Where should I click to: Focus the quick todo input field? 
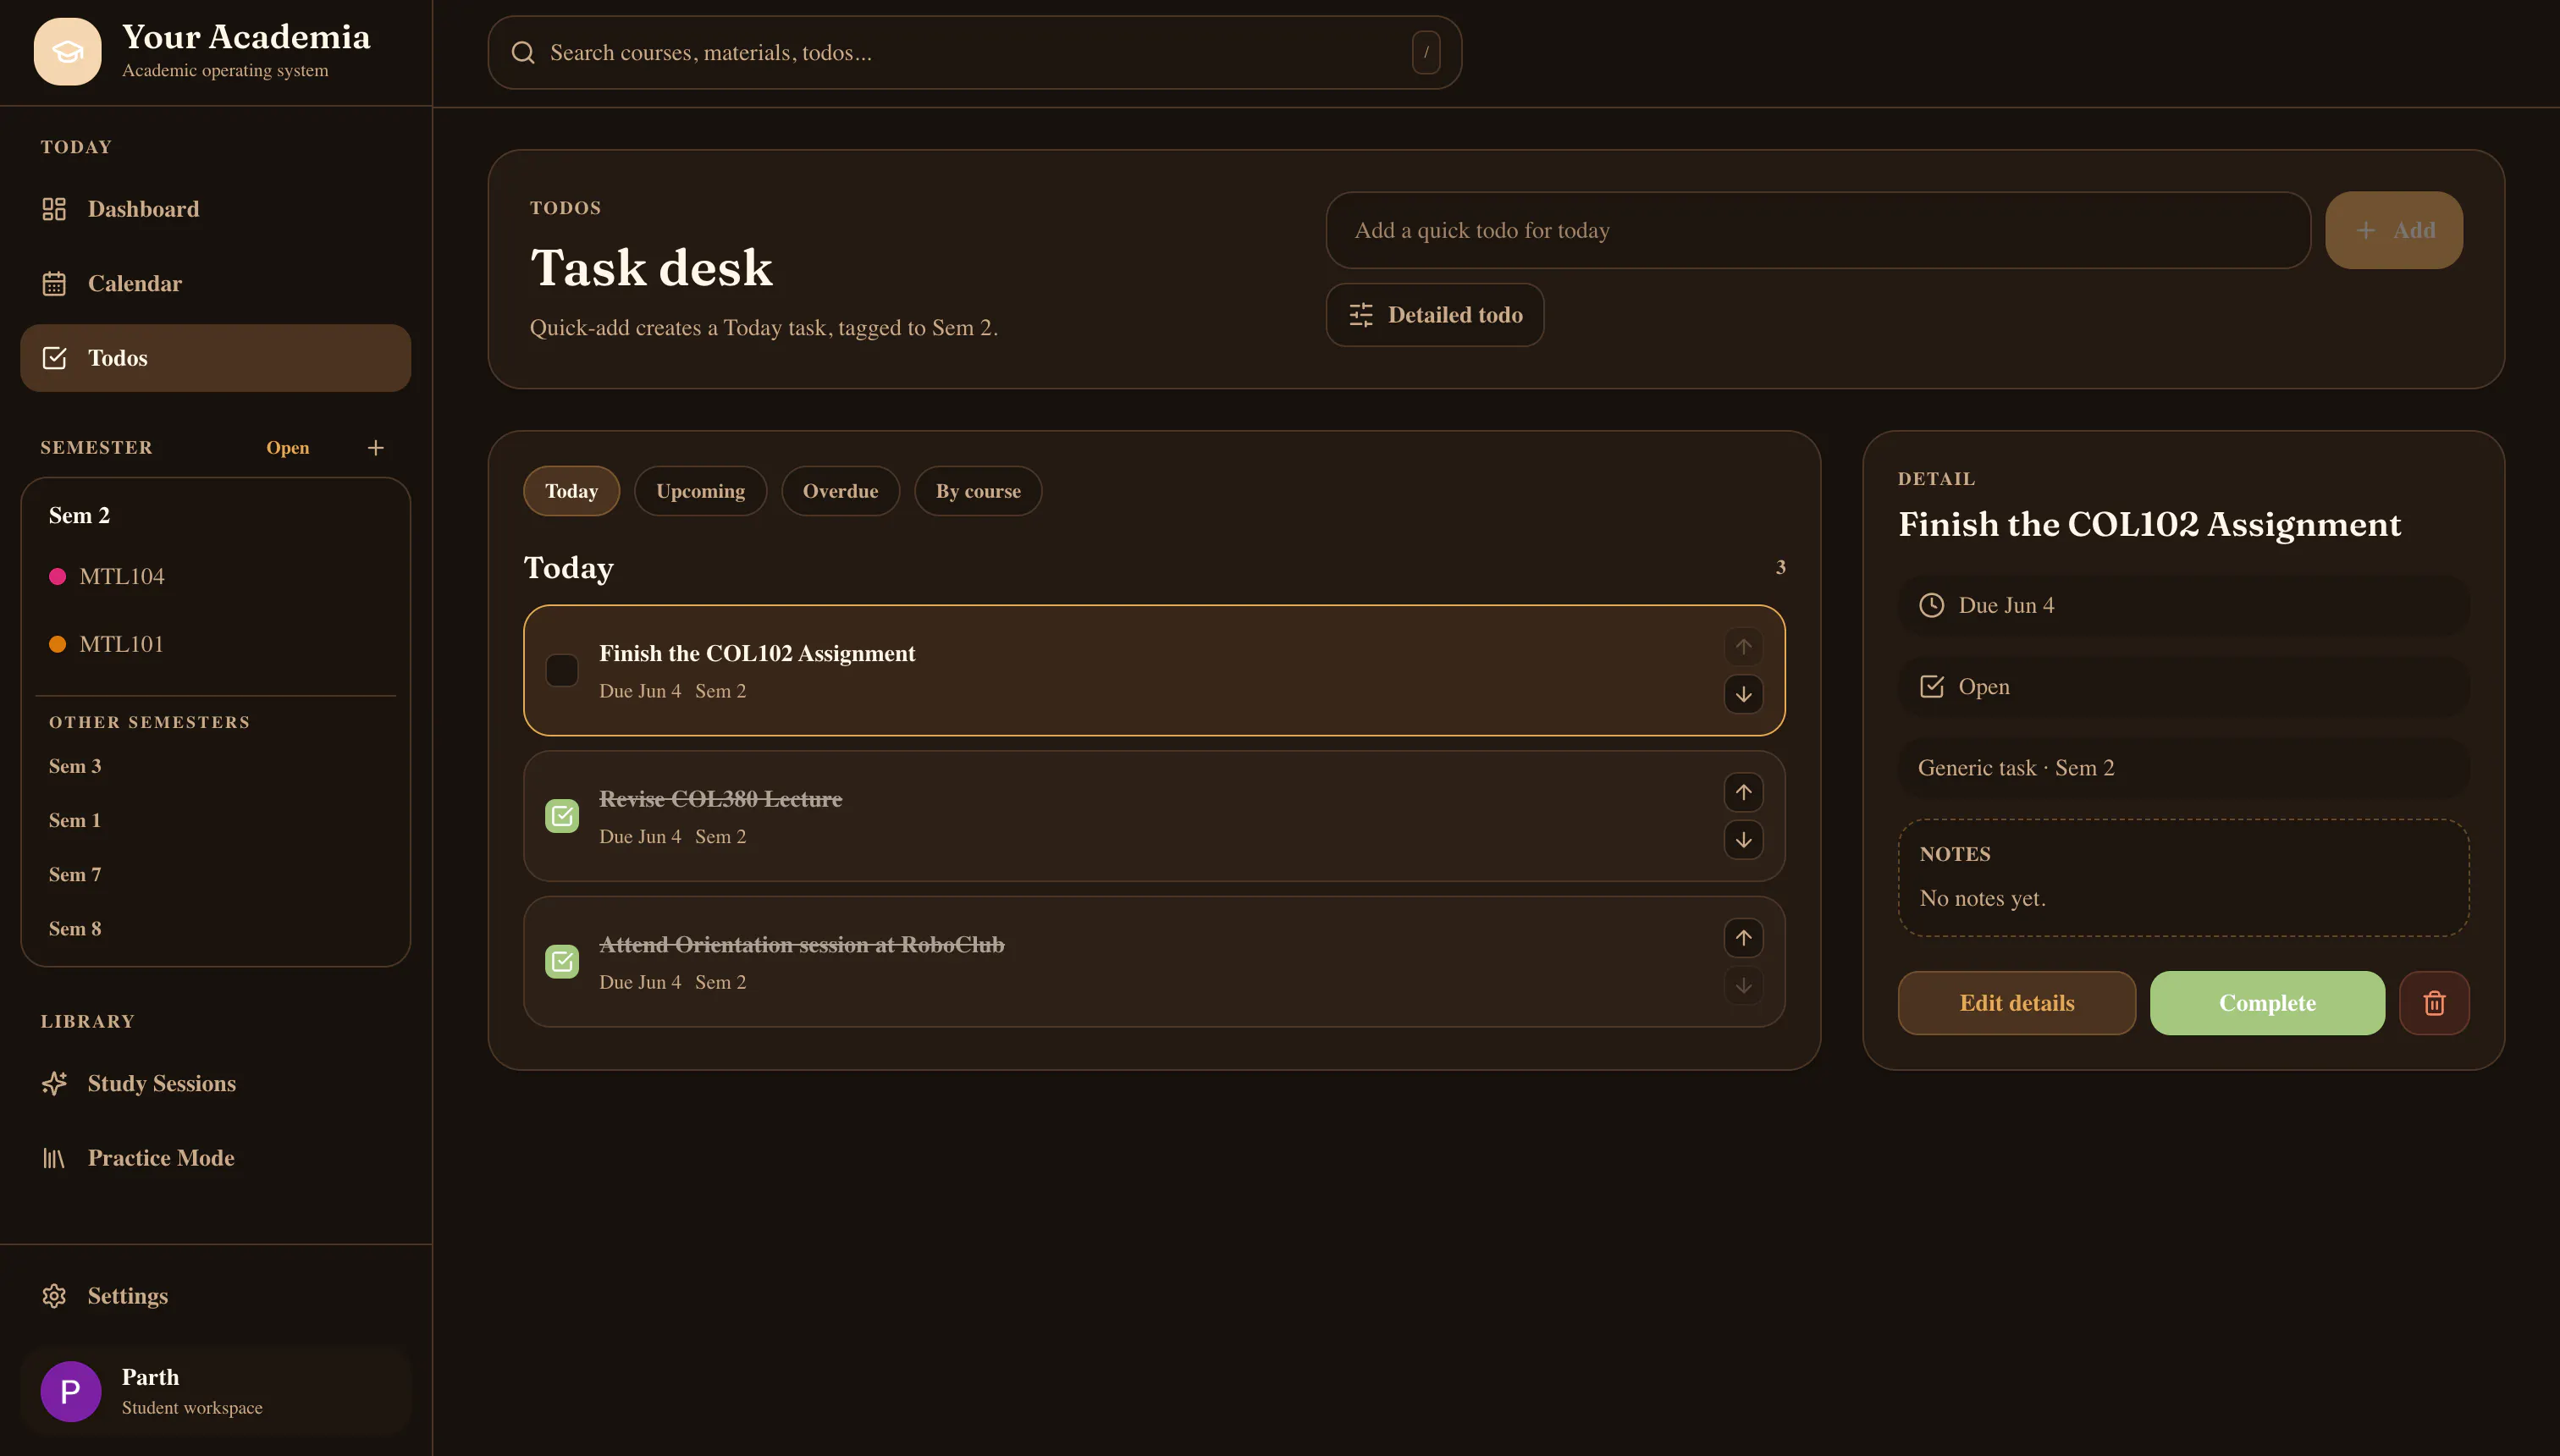click(x=1818, y=230)
